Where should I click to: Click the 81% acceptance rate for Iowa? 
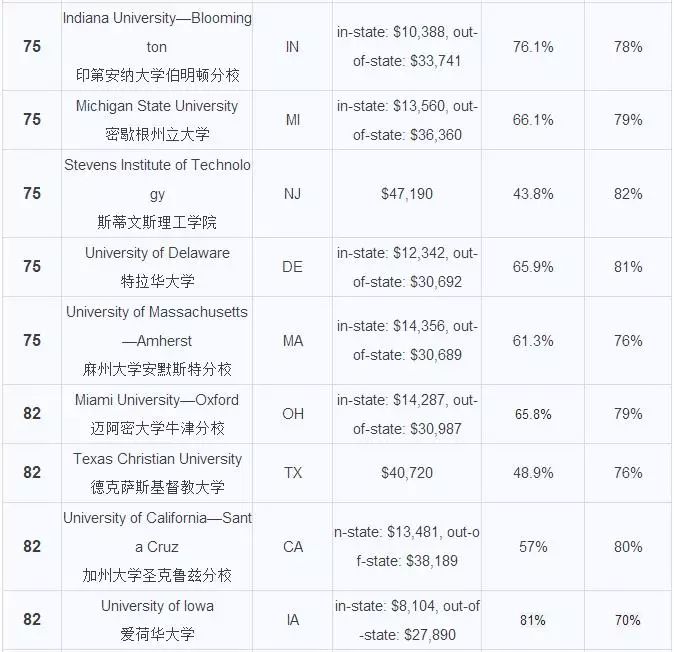click(533, 620)
